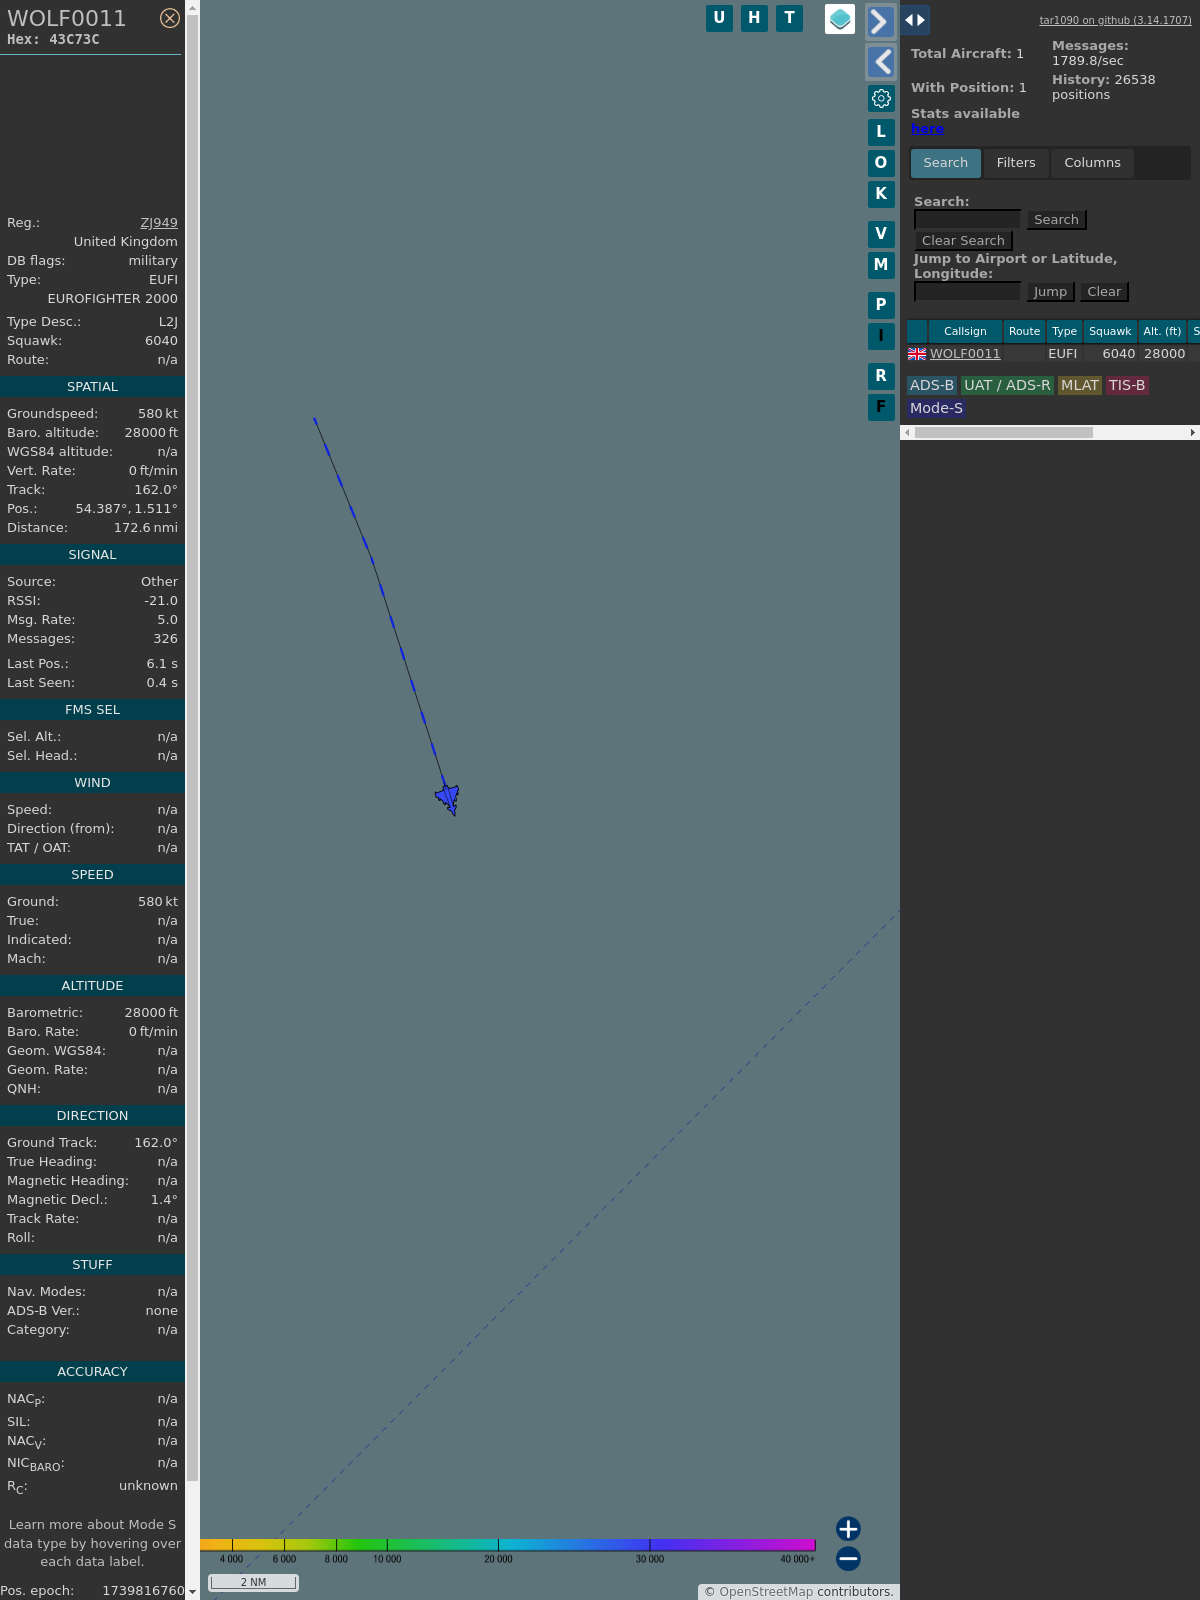Toggle the M map button
The image size is (1200, 1600).
point(881,264)
